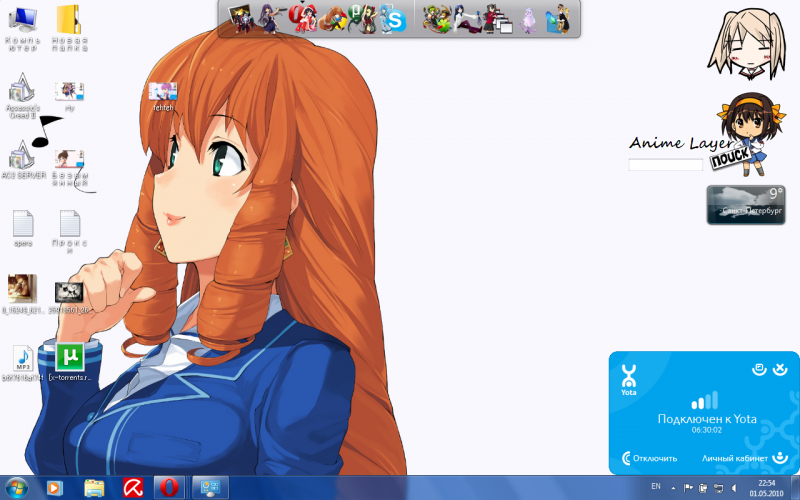Switch to Opera in the taskbar
Viewport: 800px width, 500px height.
click(x=169, y=488)
